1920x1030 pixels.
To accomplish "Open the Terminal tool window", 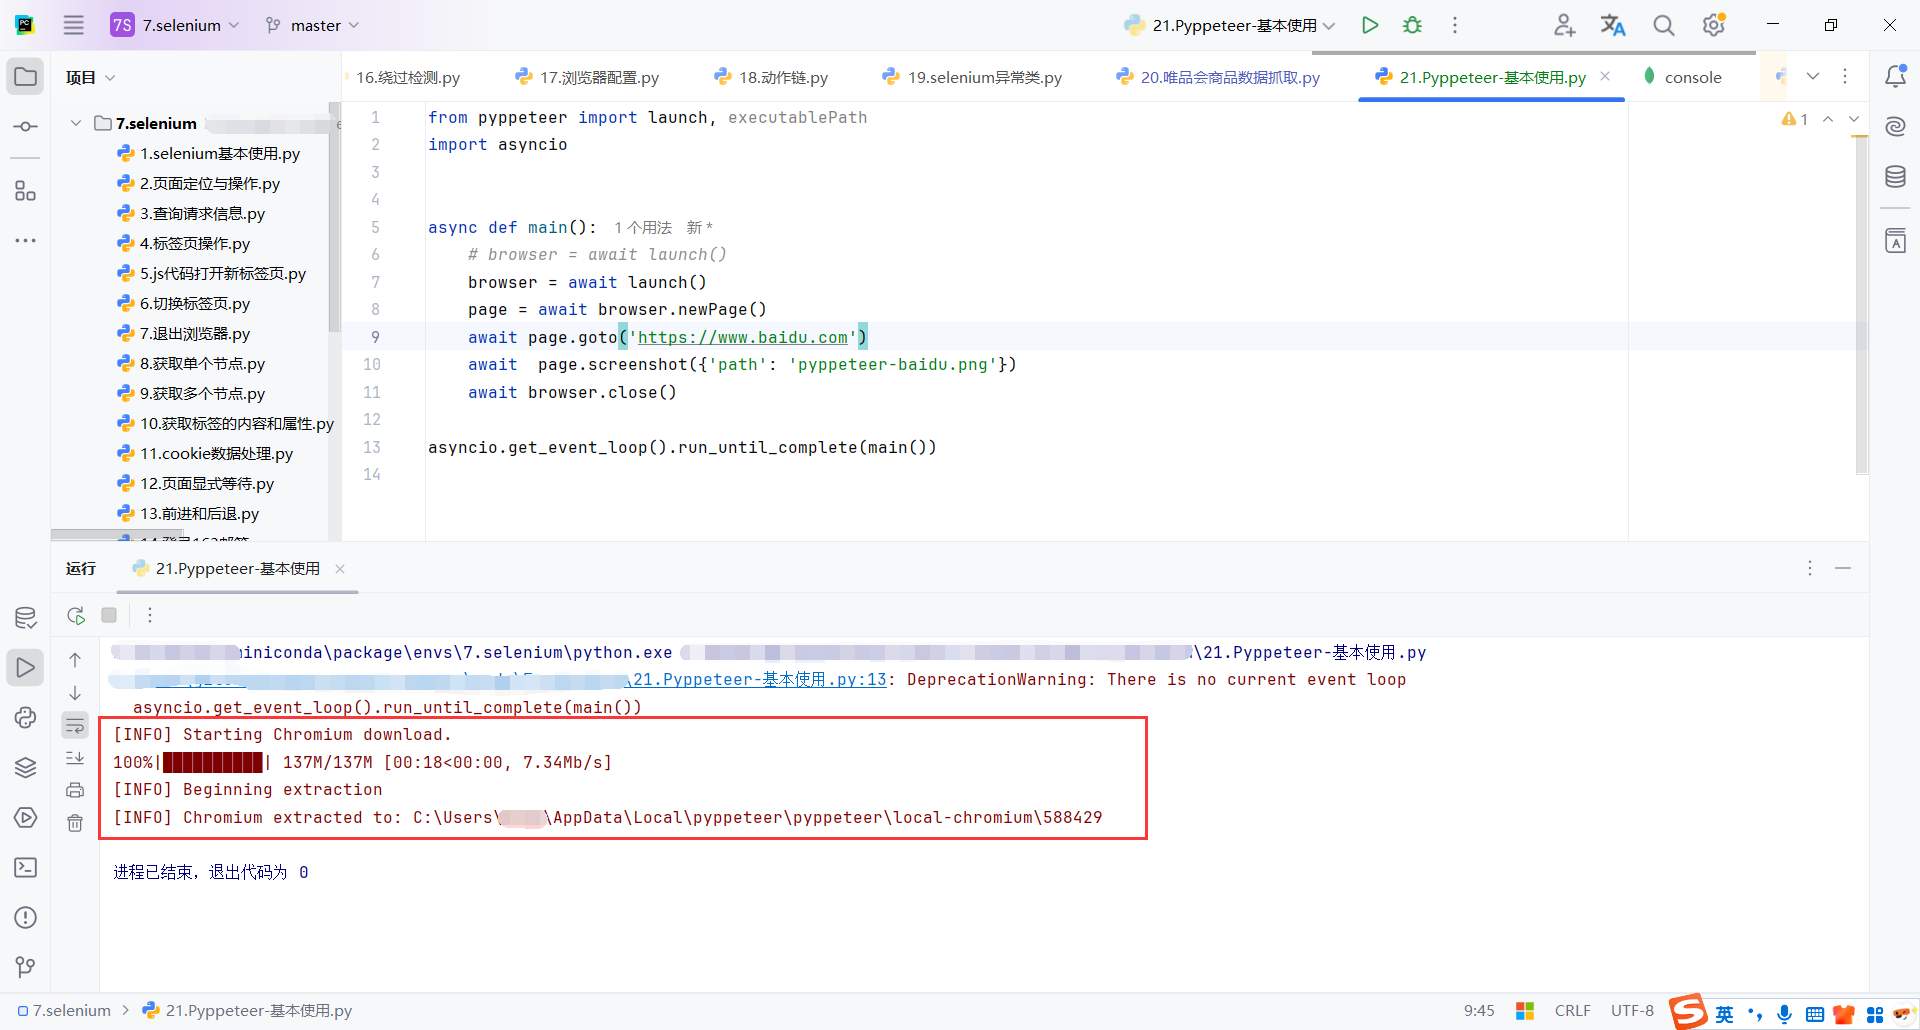I will point(26,868).
